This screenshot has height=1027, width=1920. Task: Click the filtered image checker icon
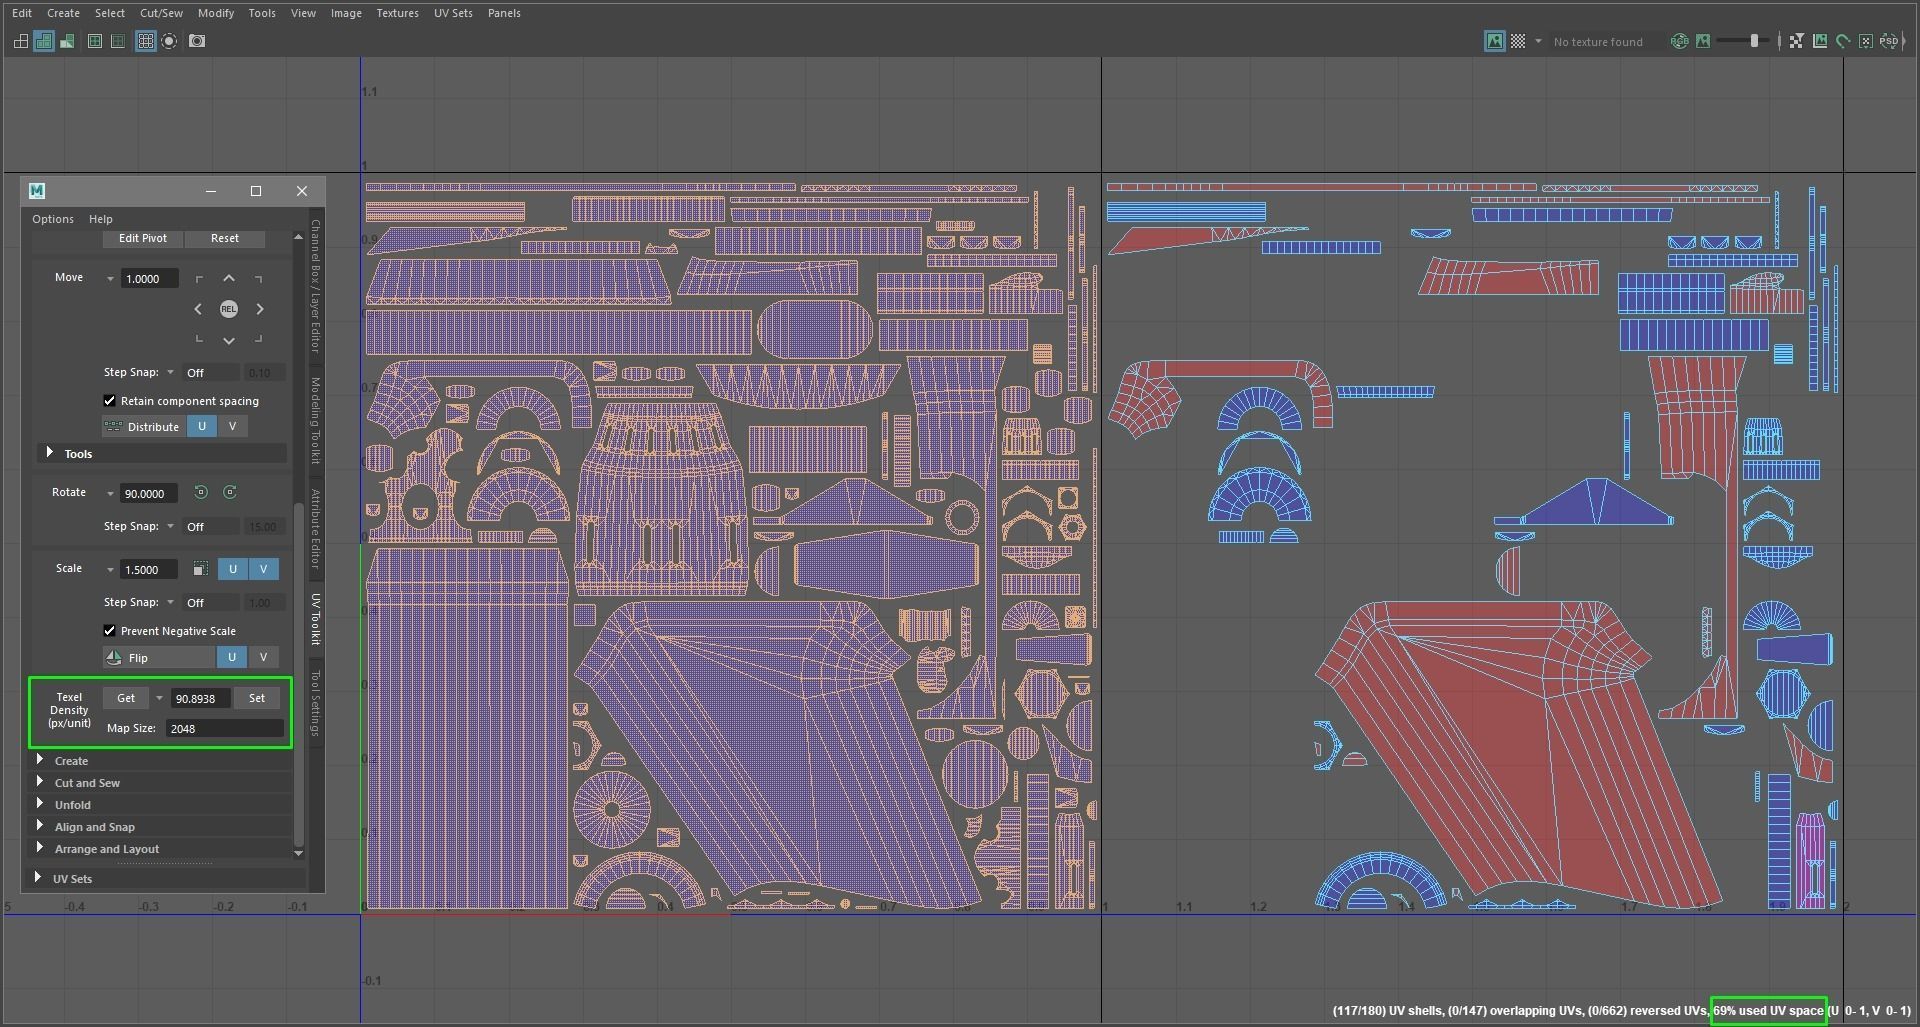(x=1796, y=41)
